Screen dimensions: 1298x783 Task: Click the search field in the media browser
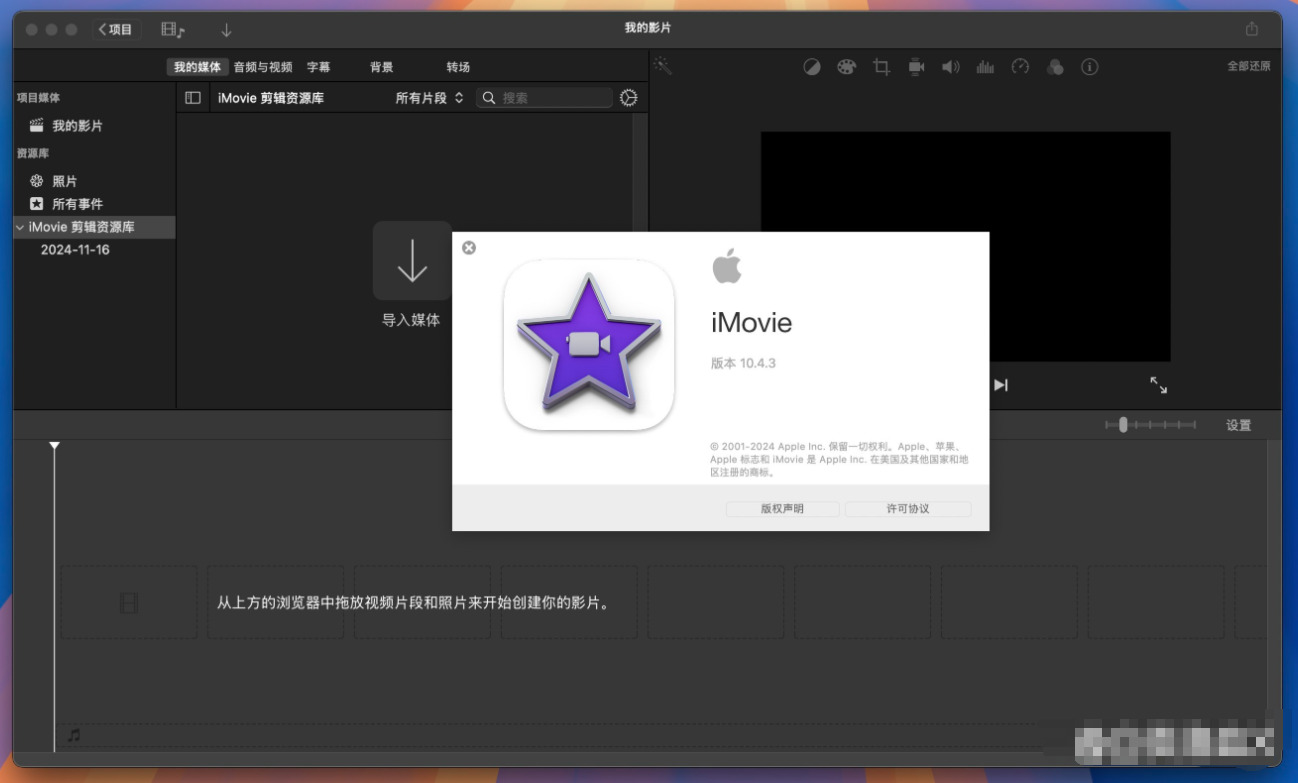click(x=544, y=98)
